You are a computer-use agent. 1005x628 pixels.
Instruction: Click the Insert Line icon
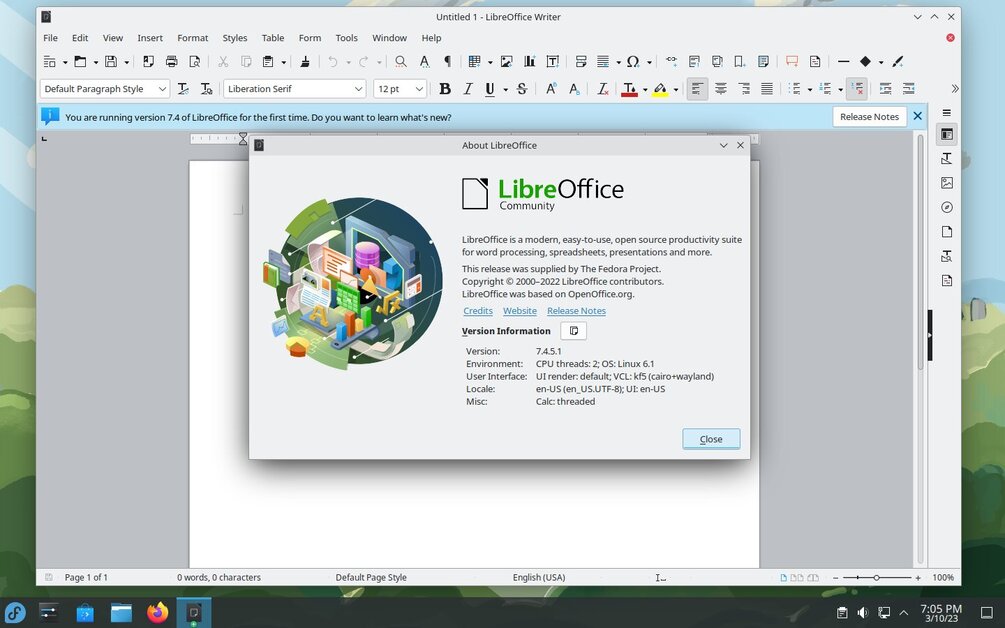843,62
